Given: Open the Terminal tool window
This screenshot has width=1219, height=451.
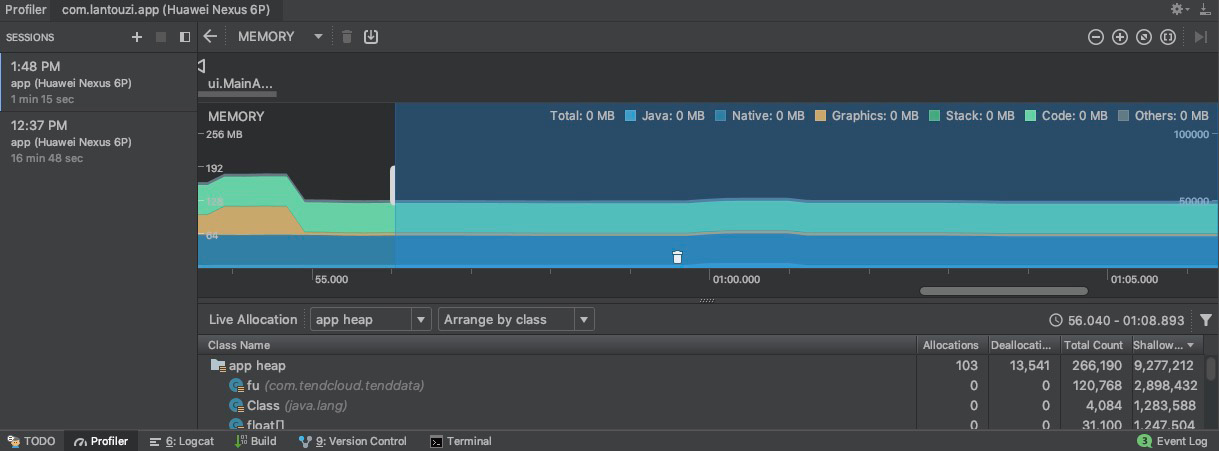Looking at the screenshot, I should (x=460, y=441).
